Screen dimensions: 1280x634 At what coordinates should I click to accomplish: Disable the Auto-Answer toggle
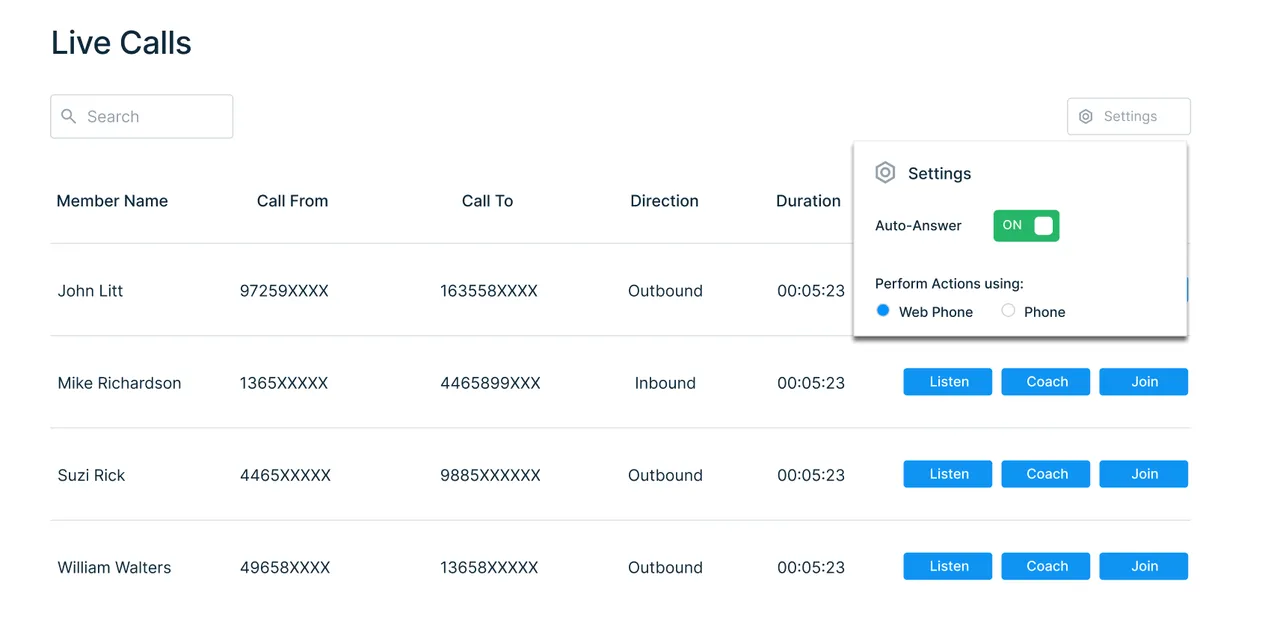[1026, 225]
